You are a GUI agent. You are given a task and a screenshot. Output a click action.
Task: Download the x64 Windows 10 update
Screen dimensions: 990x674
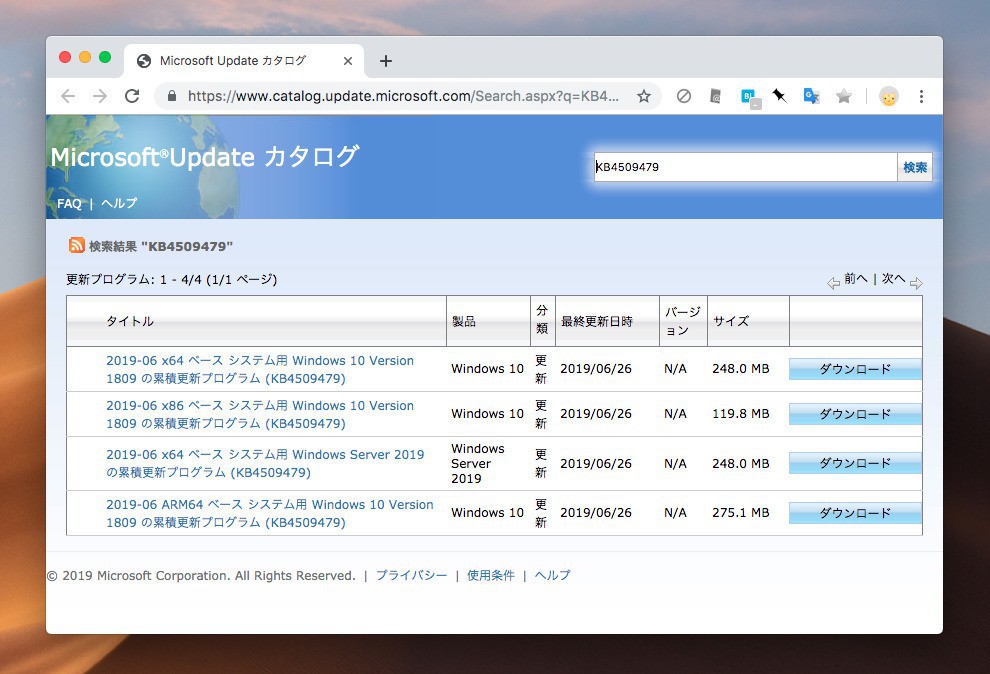(855, 369)
